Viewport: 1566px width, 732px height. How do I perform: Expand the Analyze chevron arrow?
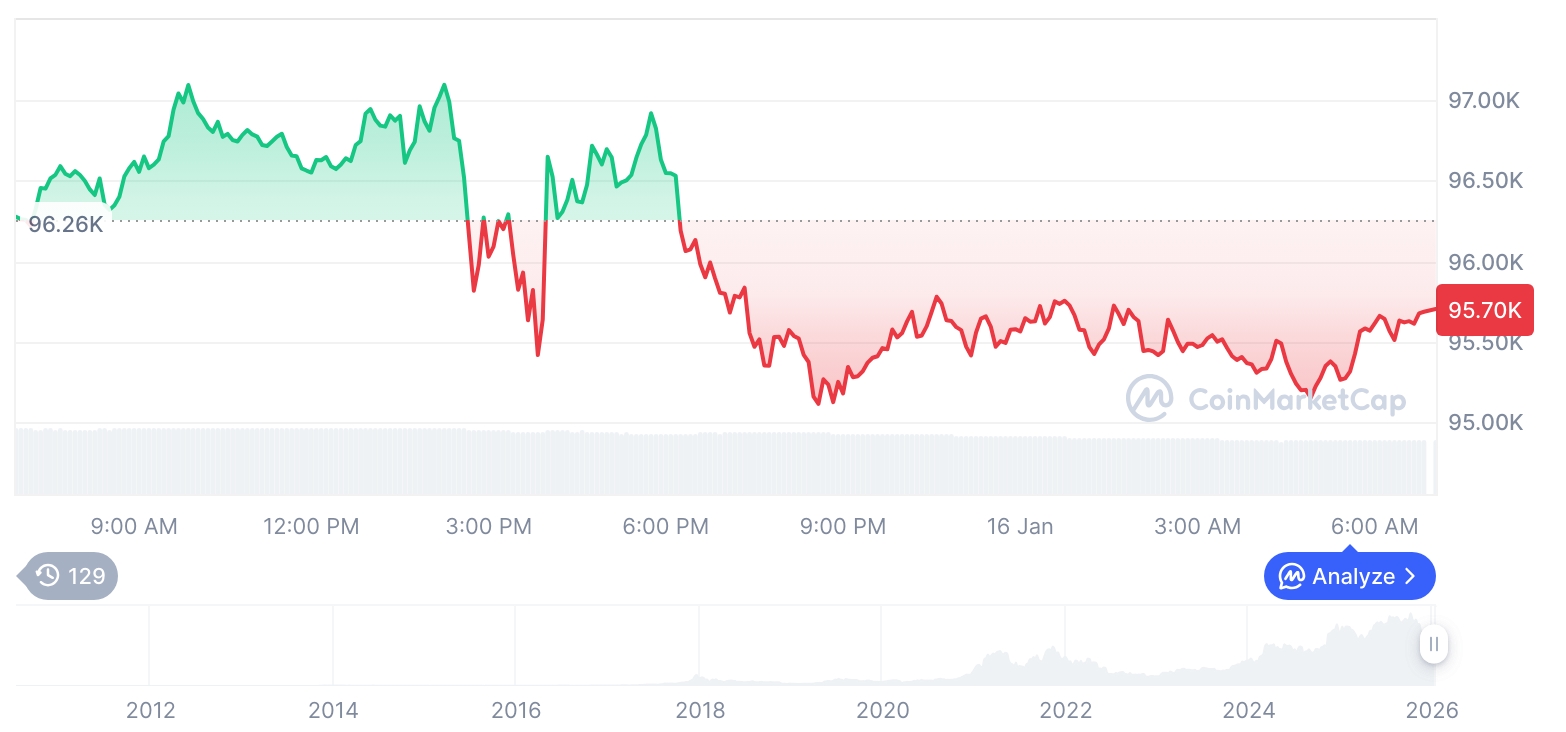point(1411,577)
